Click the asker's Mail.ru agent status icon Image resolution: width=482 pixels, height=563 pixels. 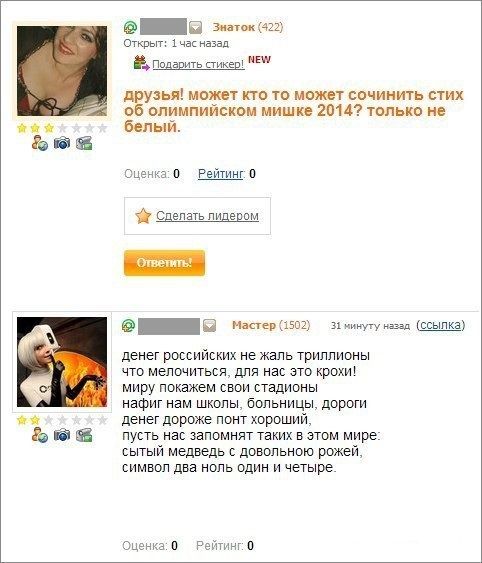click(130, 27)
